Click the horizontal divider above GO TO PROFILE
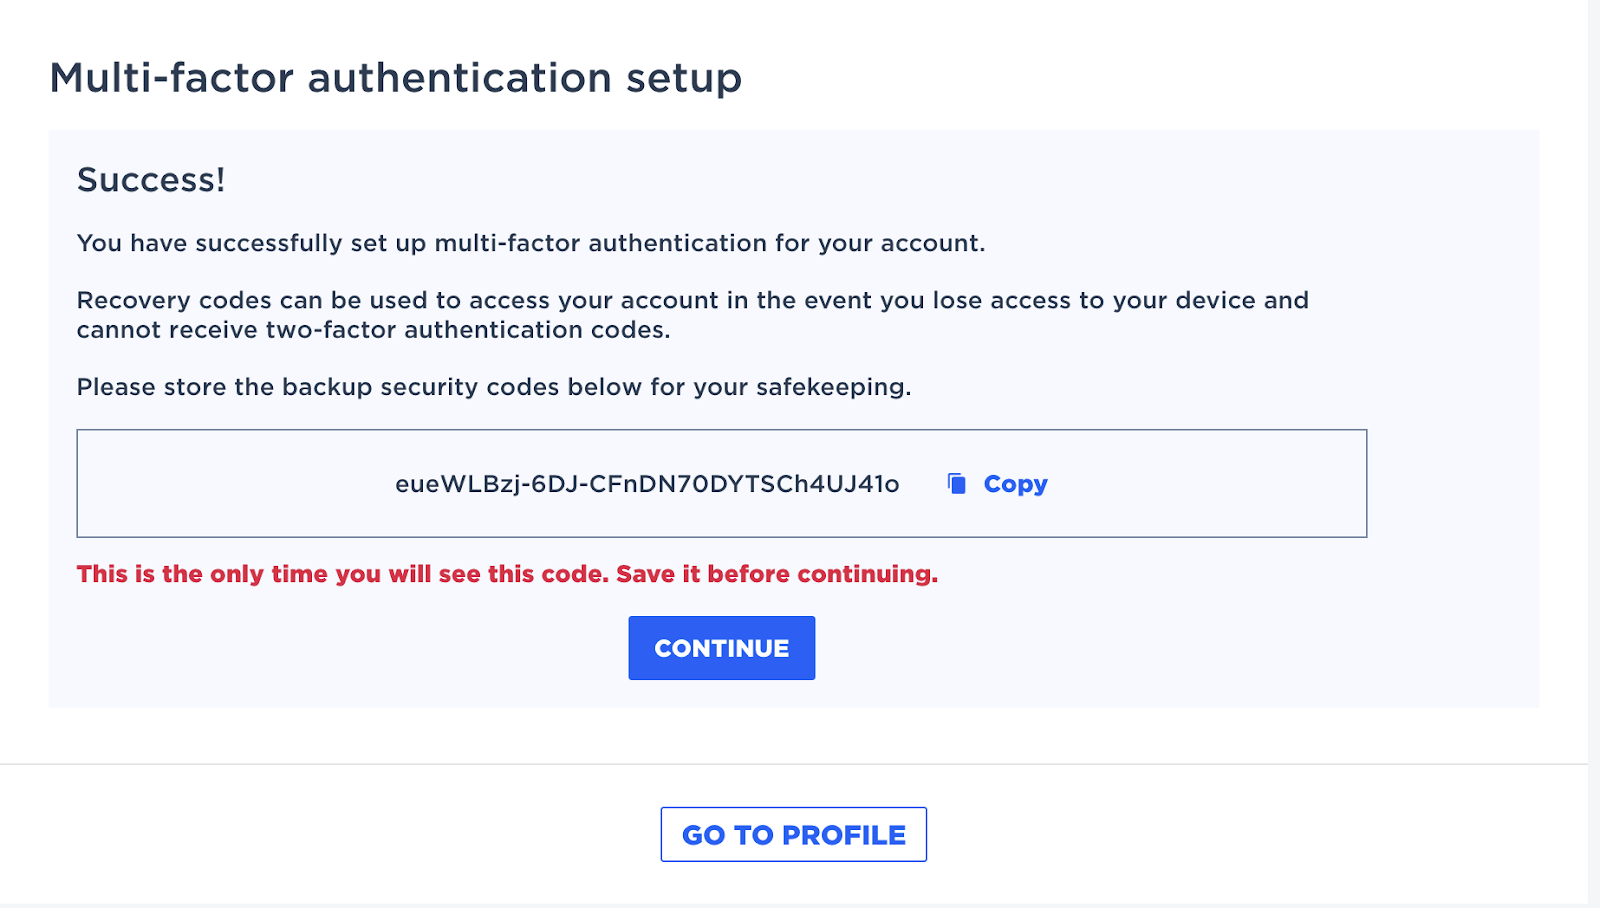 (794, 764)
